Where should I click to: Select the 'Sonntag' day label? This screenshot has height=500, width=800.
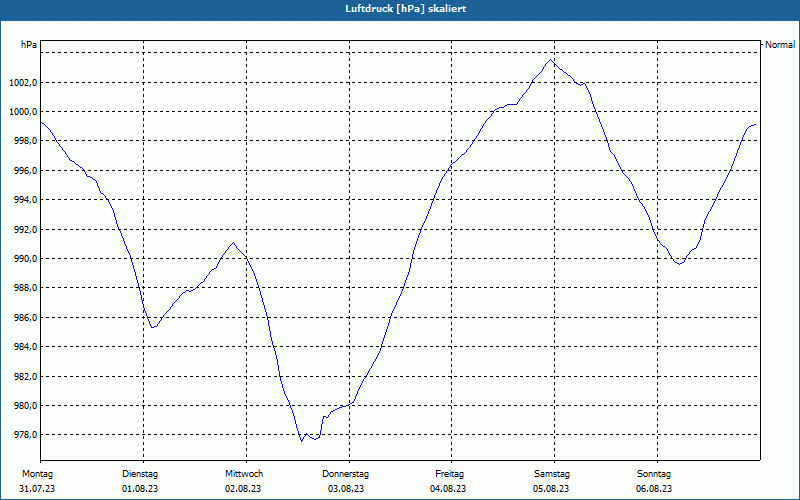(654, 474)
